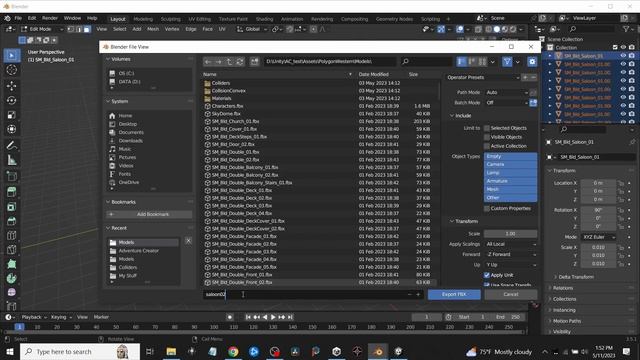Viewport: 640px width, 360px height.
Task: Adjust the export Scale slider field
Action: [x=510, y=234]
